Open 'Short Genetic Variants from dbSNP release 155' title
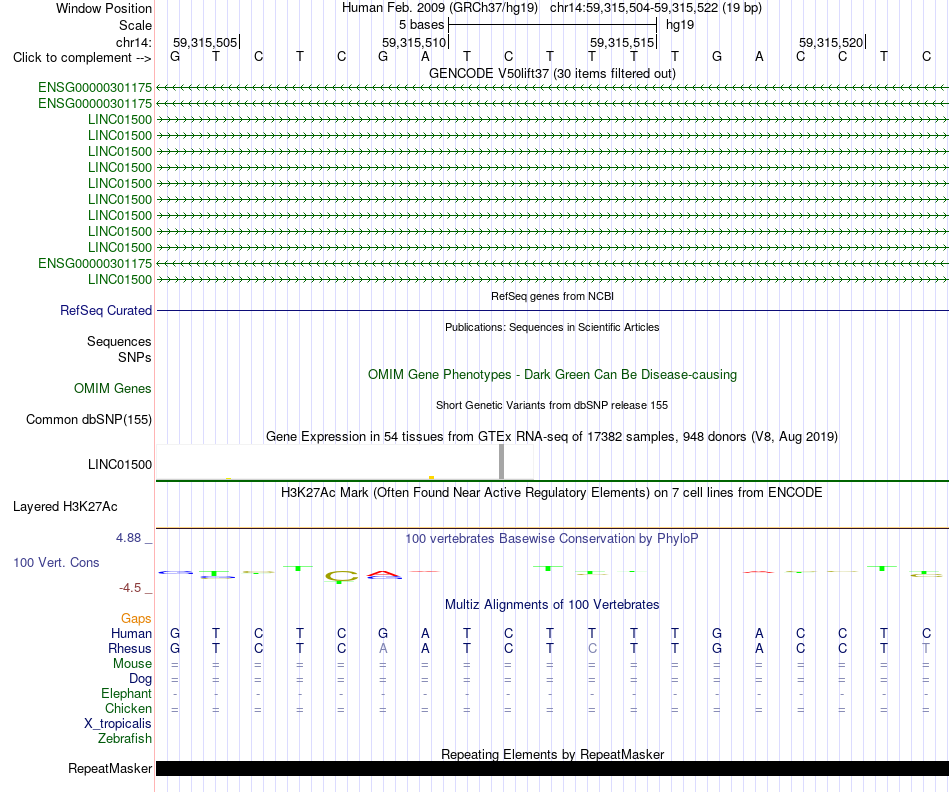Screen dimensions: 950x792 (552, 405)
